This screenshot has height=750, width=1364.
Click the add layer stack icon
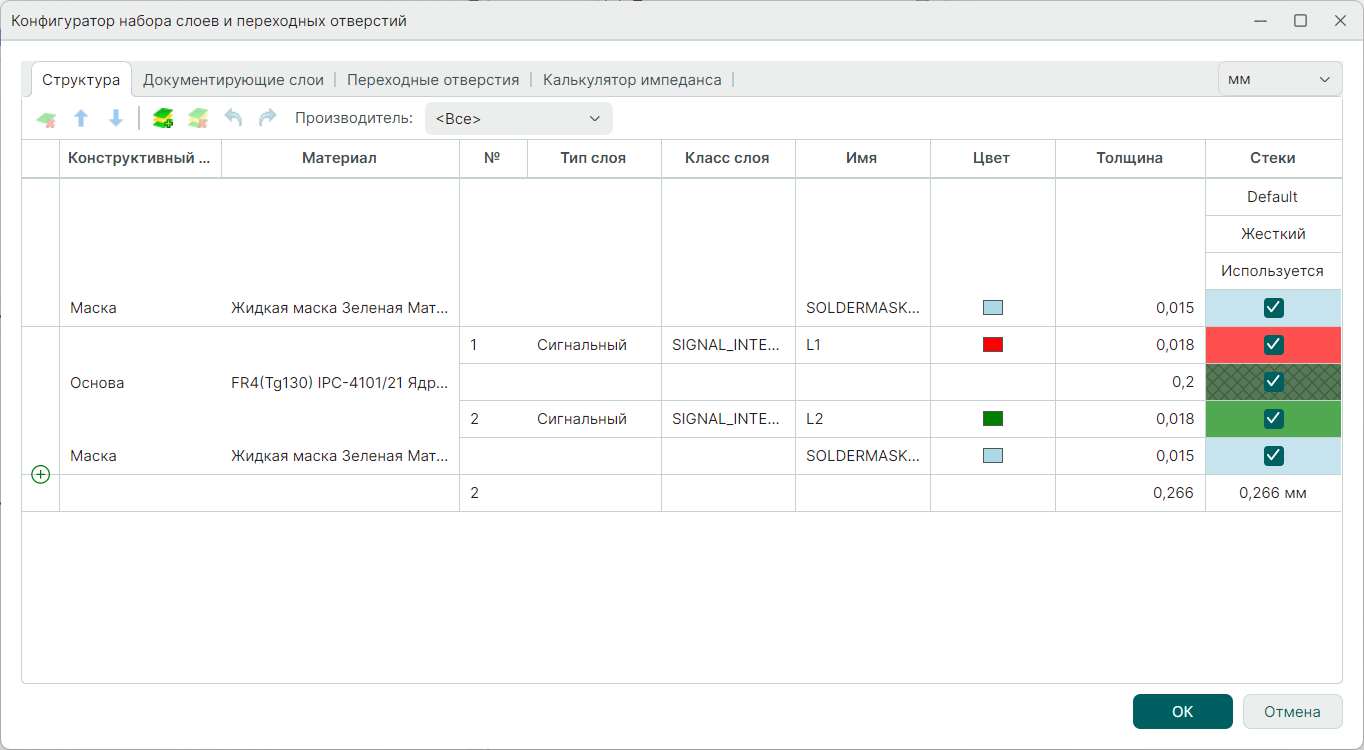tap(163, 119)
